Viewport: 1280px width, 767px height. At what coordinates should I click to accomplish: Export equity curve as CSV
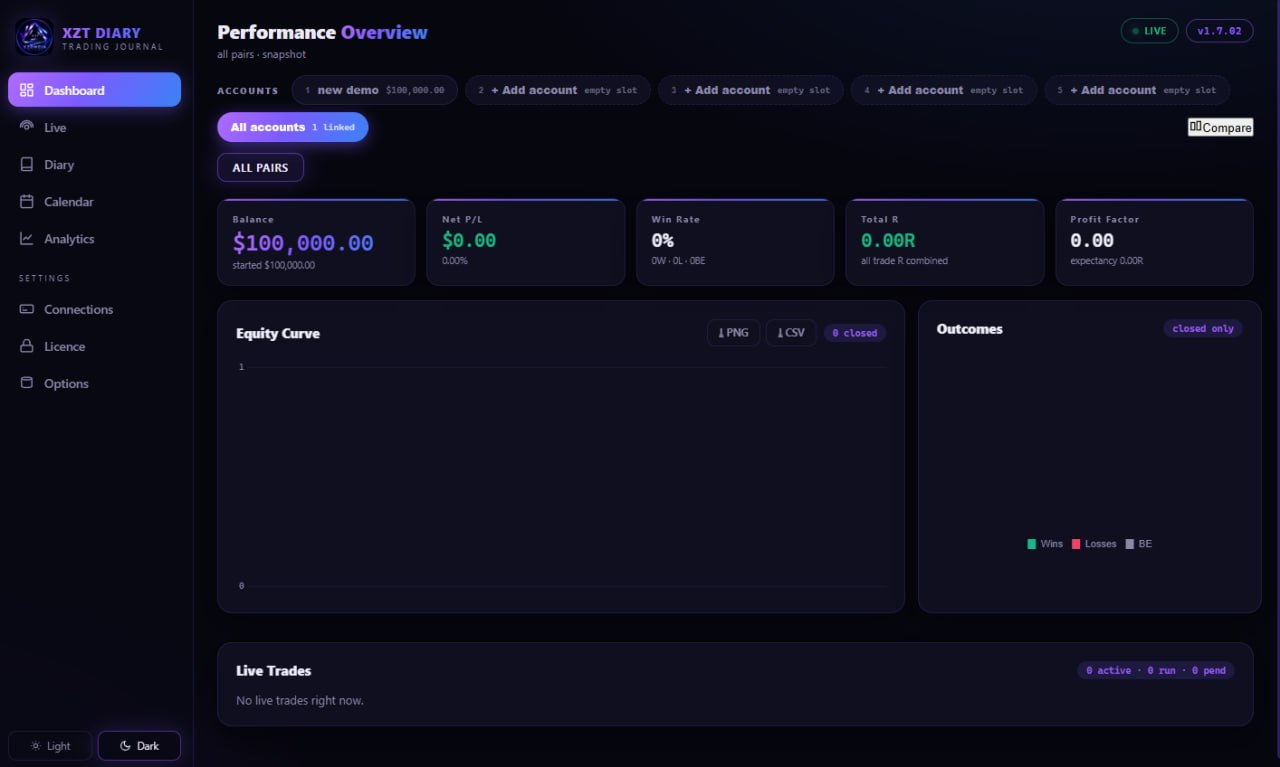click(791, 333)
